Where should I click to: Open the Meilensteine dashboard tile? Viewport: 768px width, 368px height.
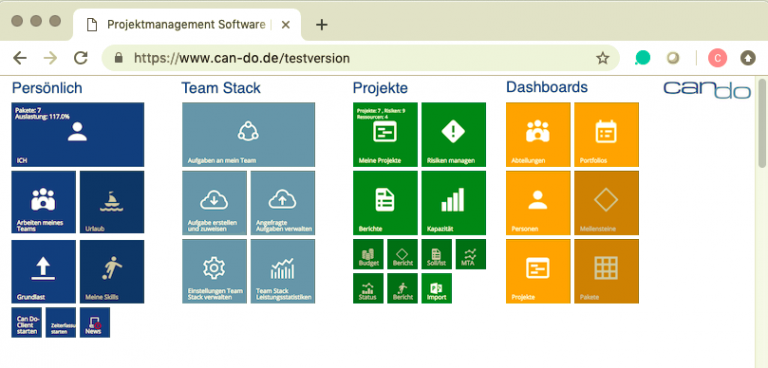pos(606,203)
